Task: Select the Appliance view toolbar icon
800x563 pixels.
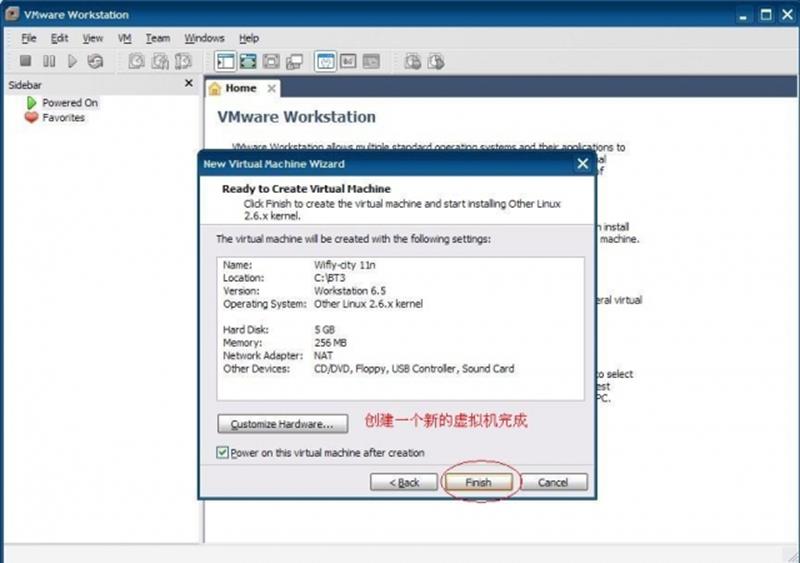Action: click(x=348, y=61)
